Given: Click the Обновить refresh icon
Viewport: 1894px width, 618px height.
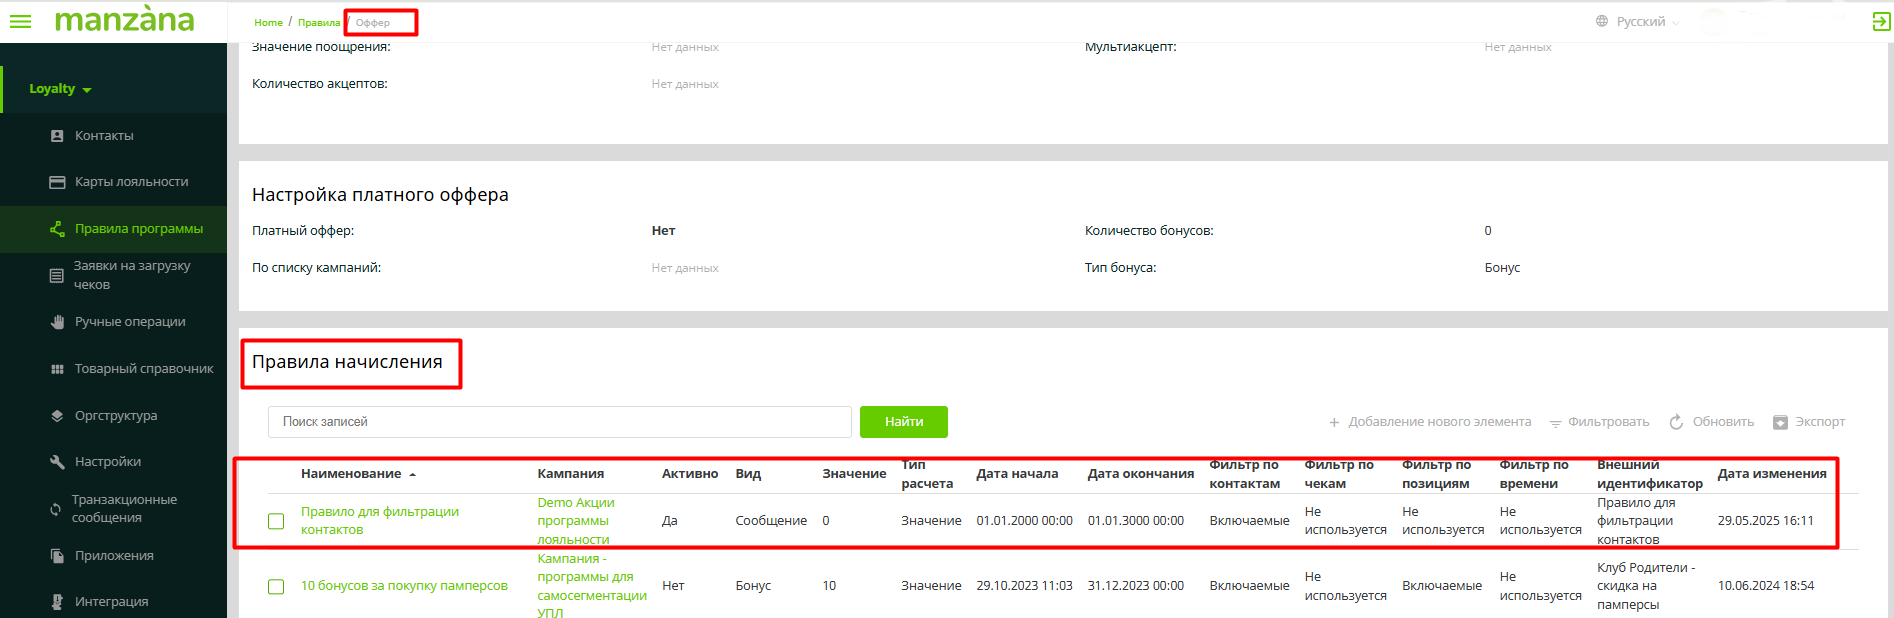Looking at the screenshot, I should click(1676, 422).
